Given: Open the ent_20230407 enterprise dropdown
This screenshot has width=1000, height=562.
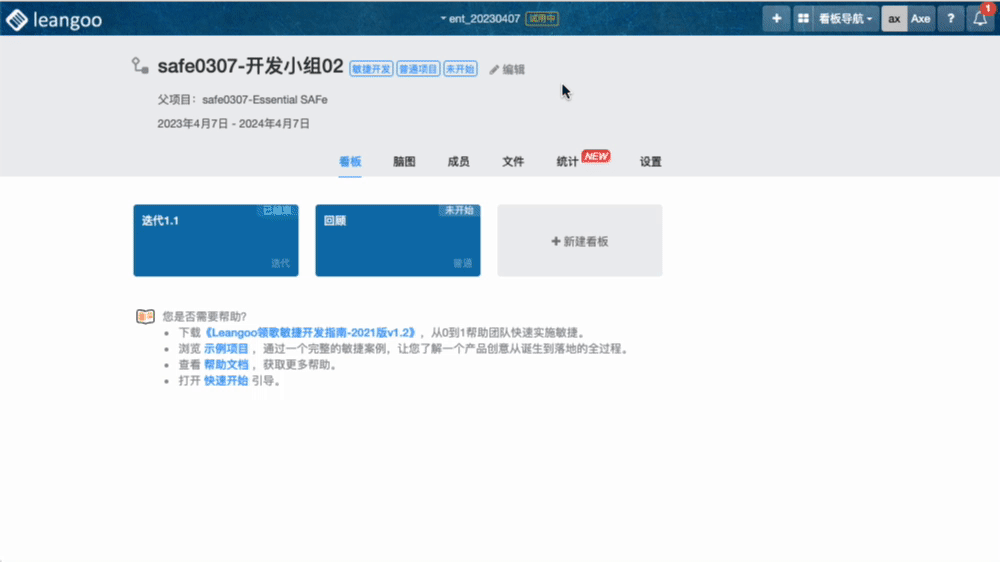Looking at the screenshot, I should 481,19.
